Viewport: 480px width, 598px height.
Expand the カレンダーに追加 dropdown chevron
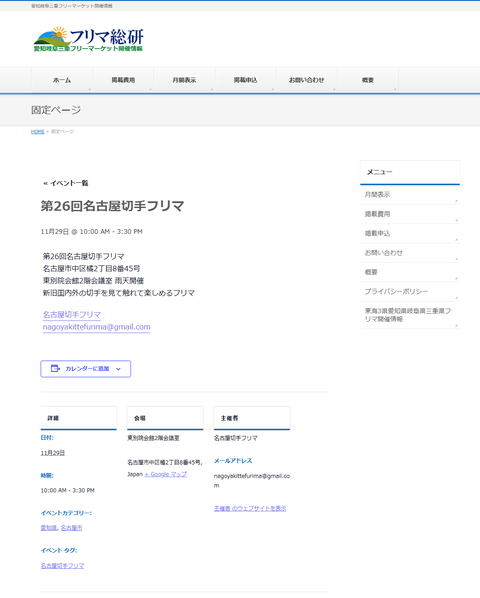tap(118, 369)
